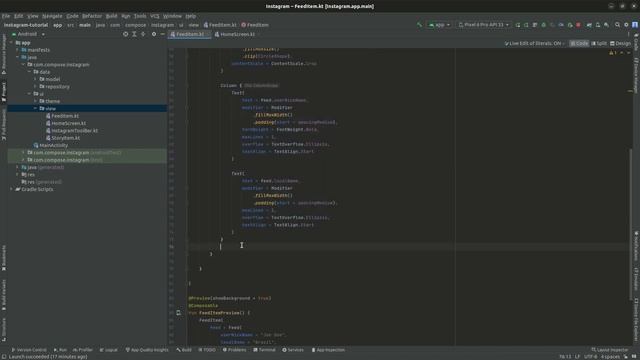Select the FeedItem.kt editor tab
The height and width of the screenshot is (360, 640).
point(190,34)
